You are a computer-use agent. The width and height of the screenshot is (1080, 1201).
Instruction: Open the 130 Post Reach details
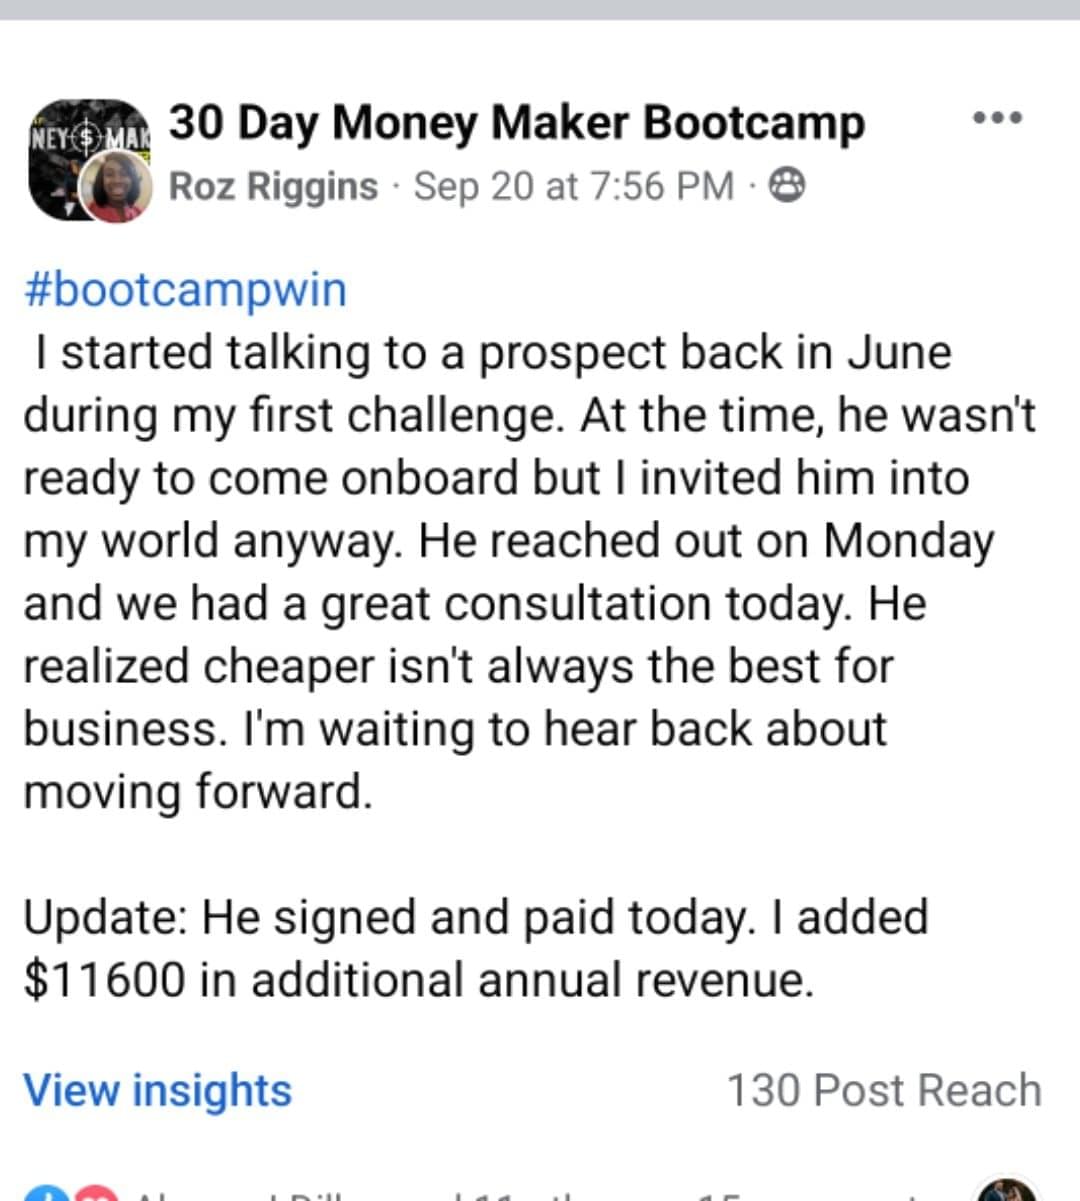(x=884, y=1090)
